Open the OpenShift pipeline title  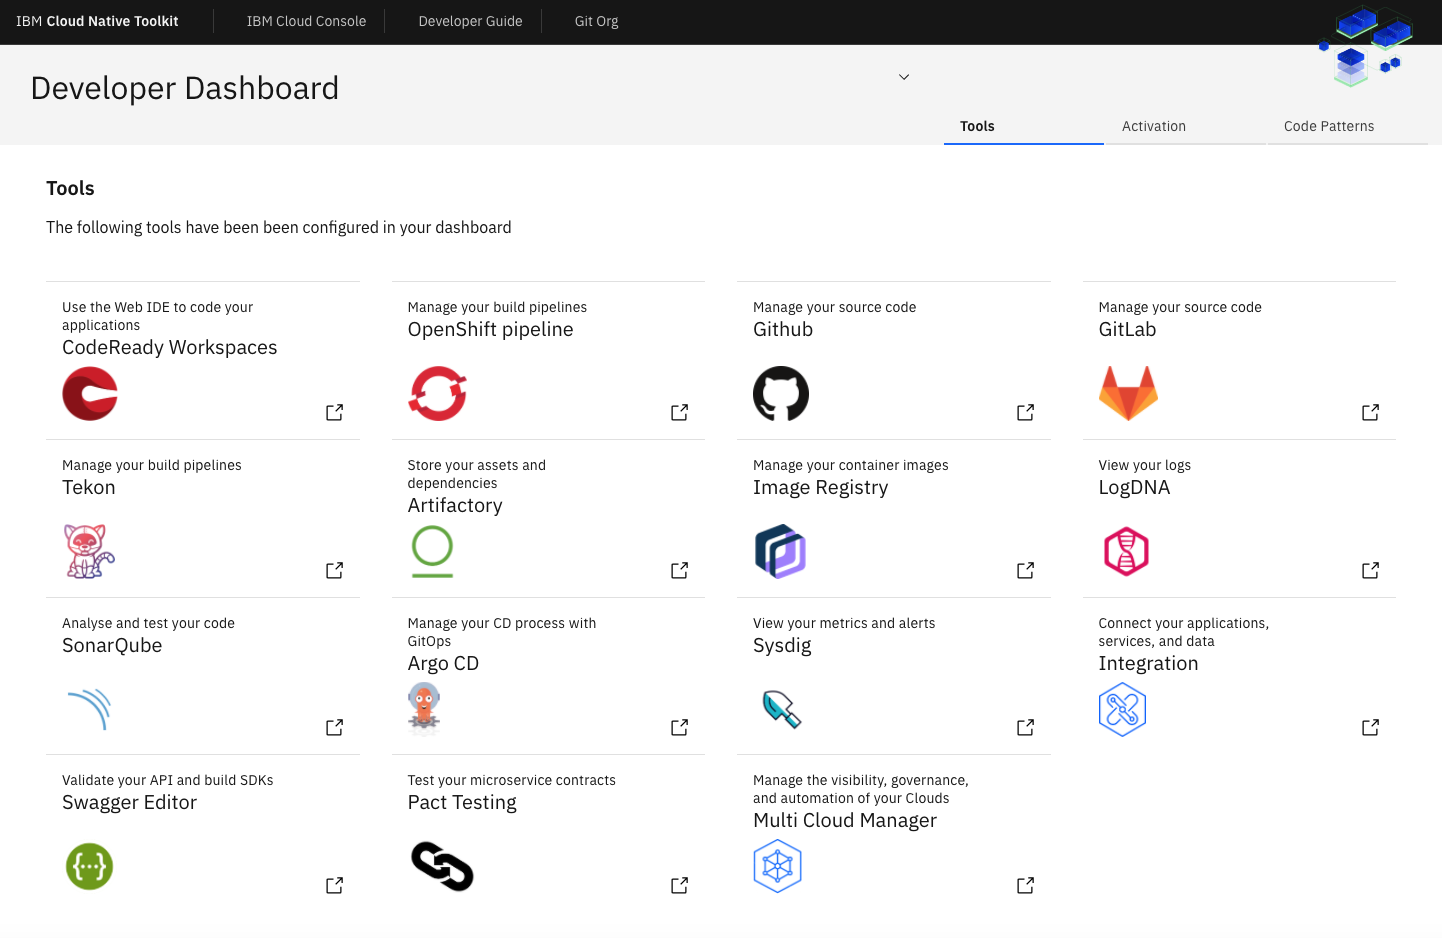[x=490, y=329]
